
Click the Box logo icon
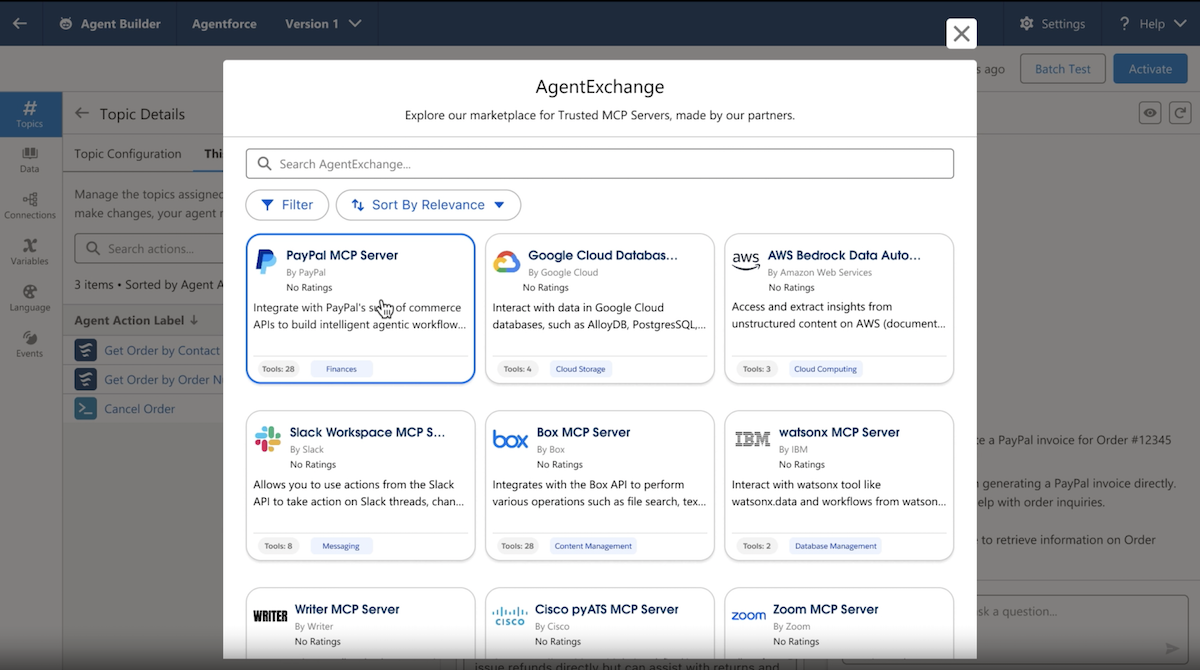coord(510,439)
